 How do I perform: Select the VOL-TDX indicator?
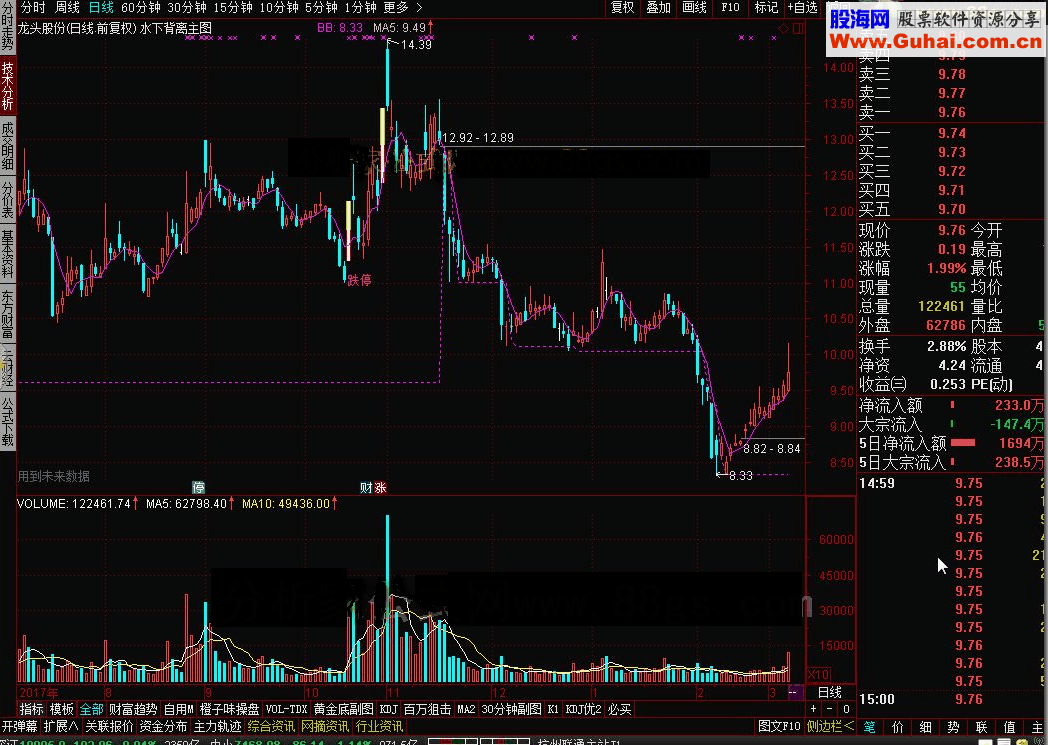(286, 709)
